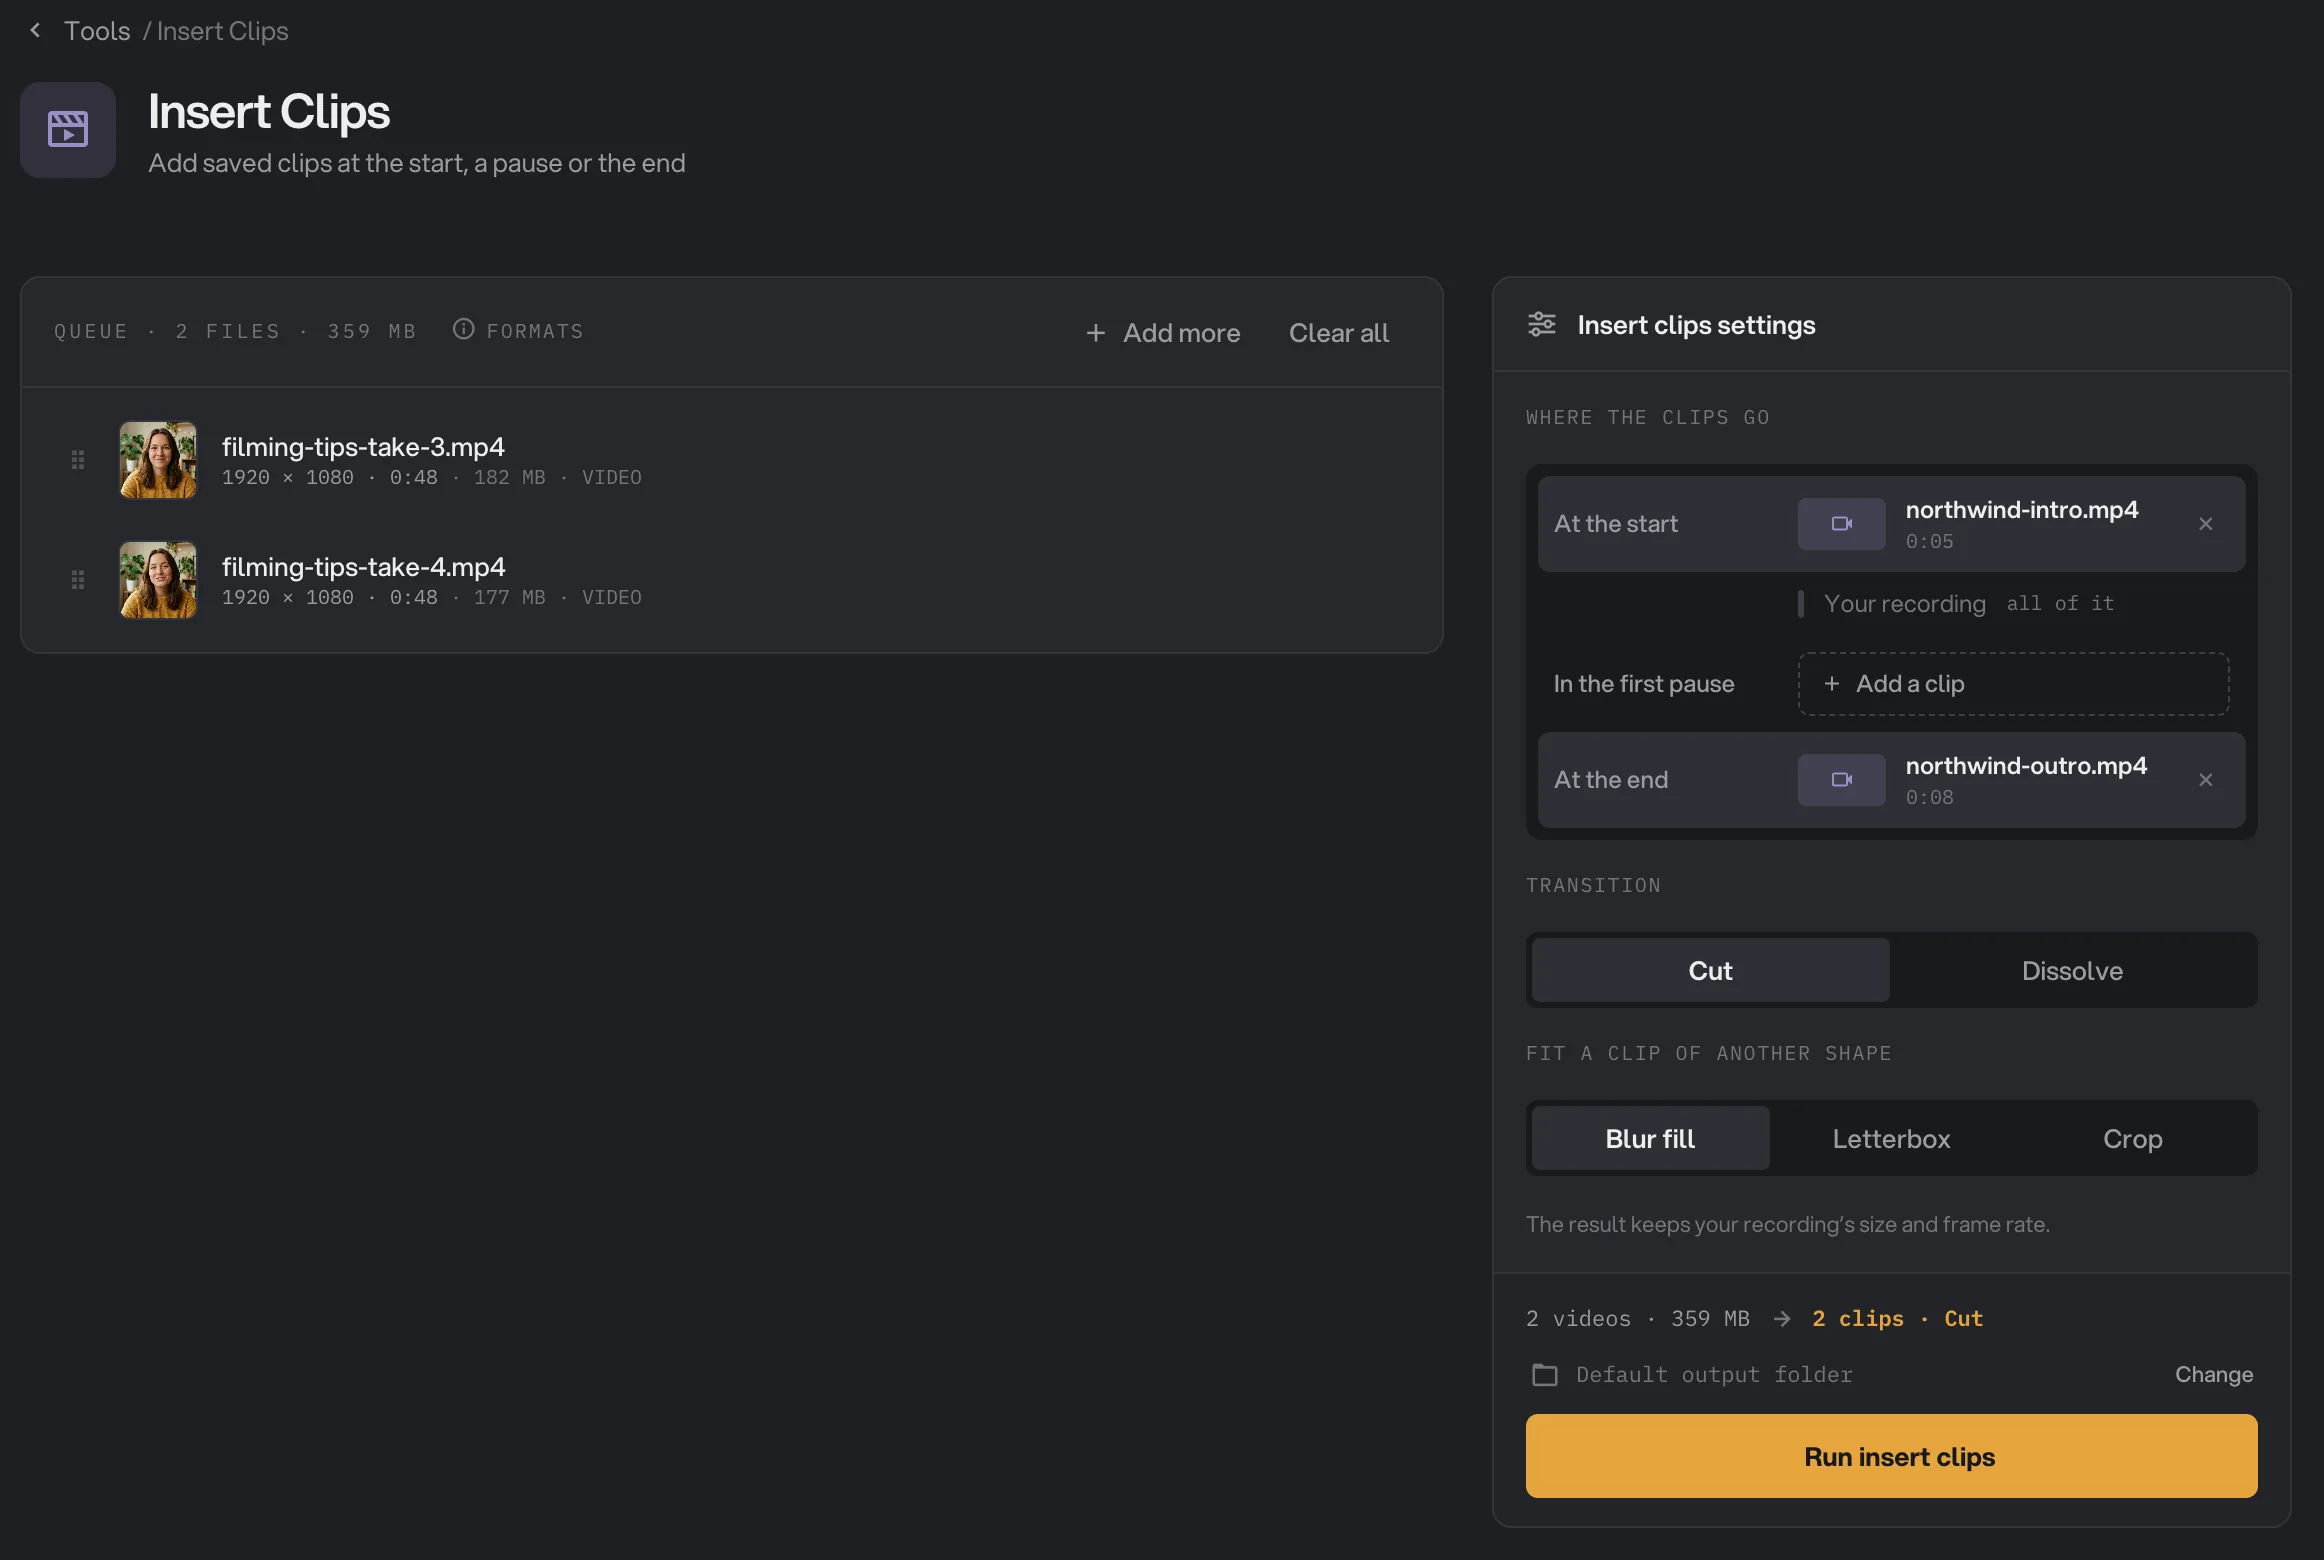
Task: Open the Tools breadcrumb link
Action: (x=97, y=31)
